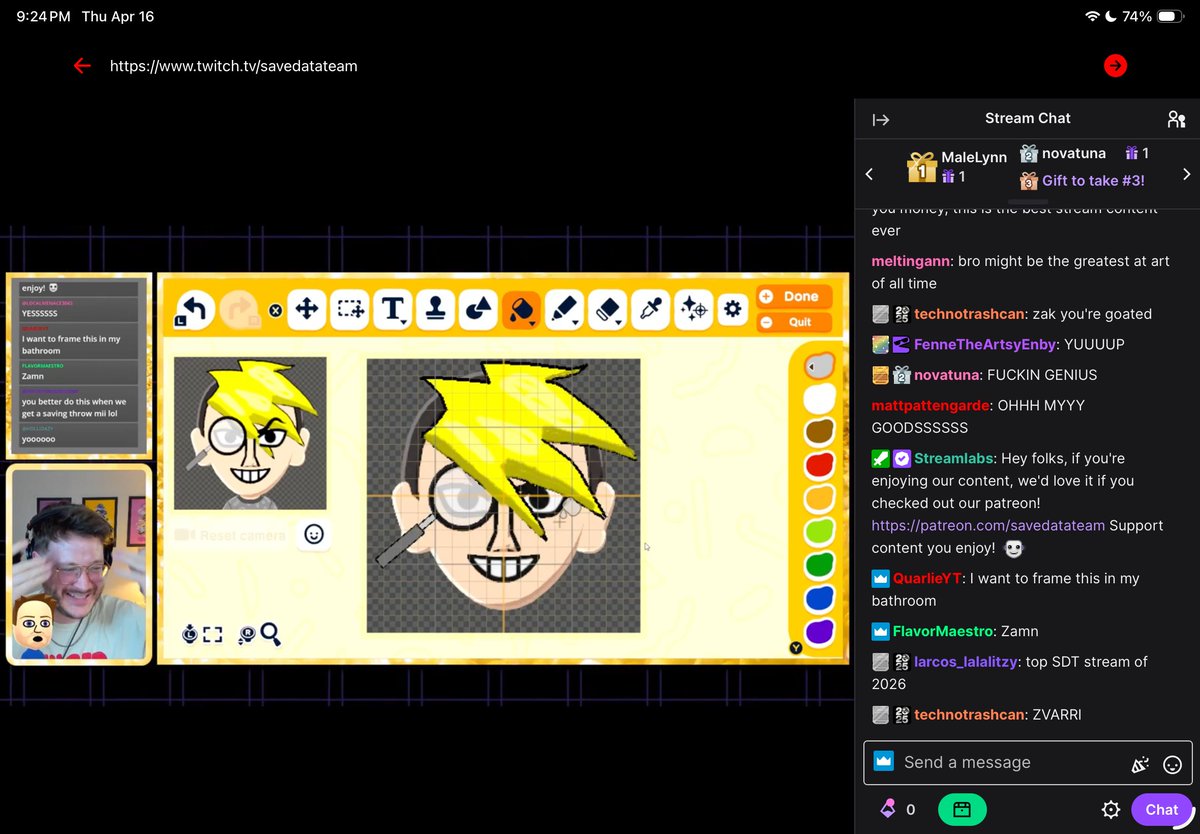Click the green channel points button
The height and width of the screenshot is (834, 1200).
click(962, 810)
